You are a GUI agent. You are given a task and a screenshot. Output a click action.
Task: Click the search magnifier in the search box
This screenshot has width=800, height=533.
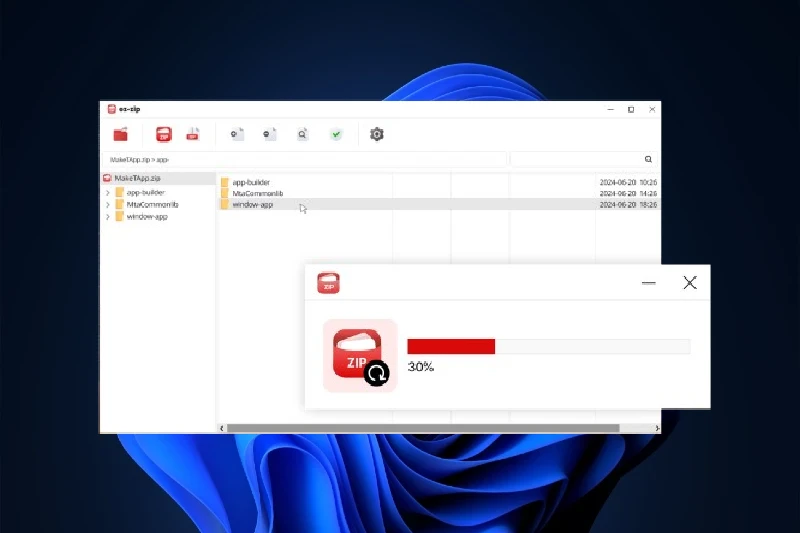coord(648,159)
